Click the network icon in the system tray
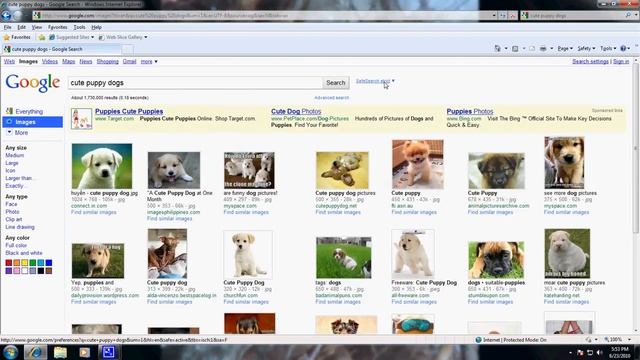Viewport: 640px width, 360px height. 590,352
